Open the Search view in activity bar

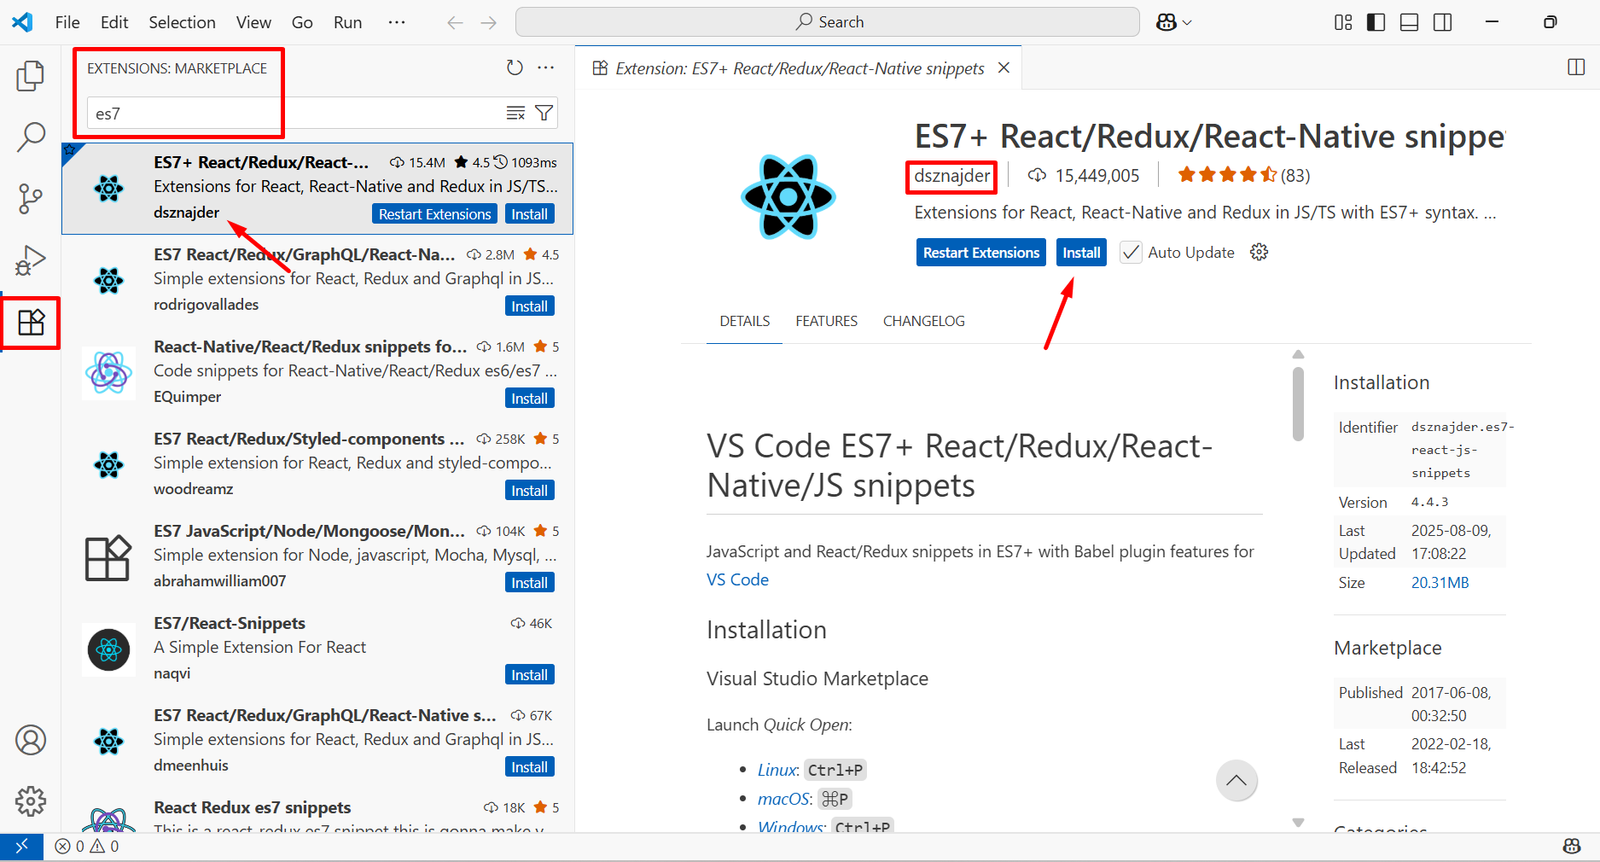tap(30, 137)
